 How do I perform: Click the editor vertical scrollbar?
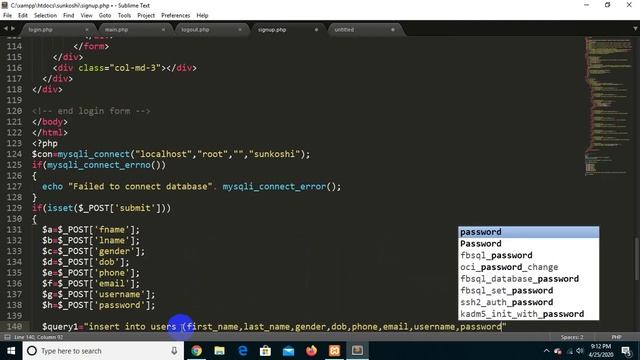(x=636, y=259)
